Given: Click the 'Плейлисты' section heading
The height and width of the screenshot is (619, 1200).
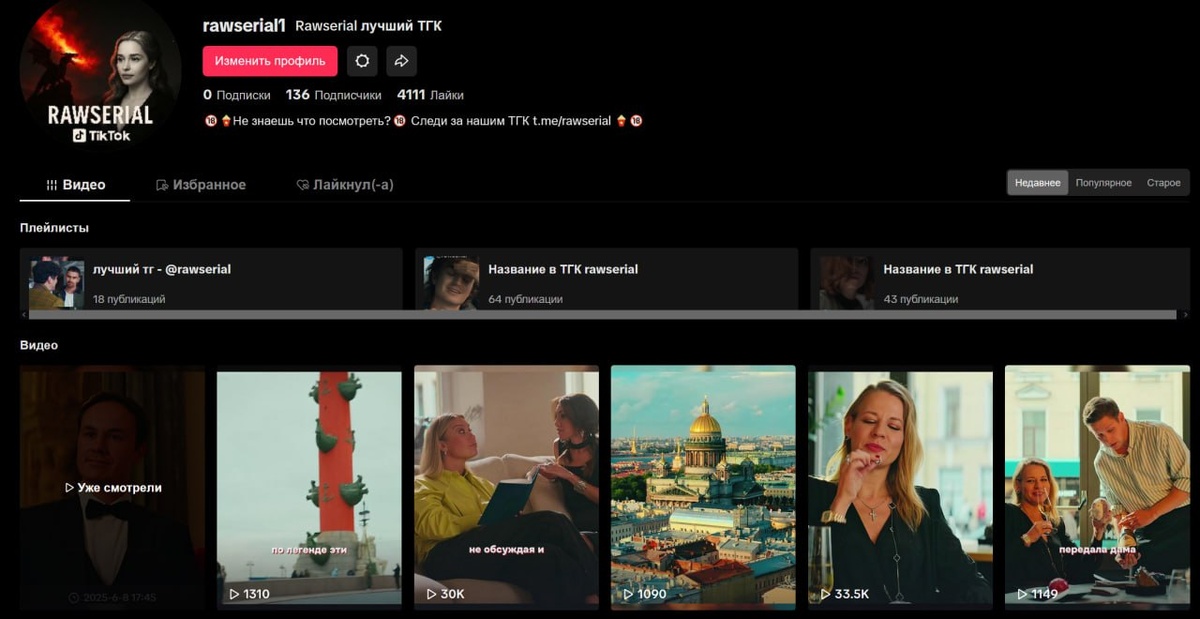Looking at the screenshot, I should (54, 228).
